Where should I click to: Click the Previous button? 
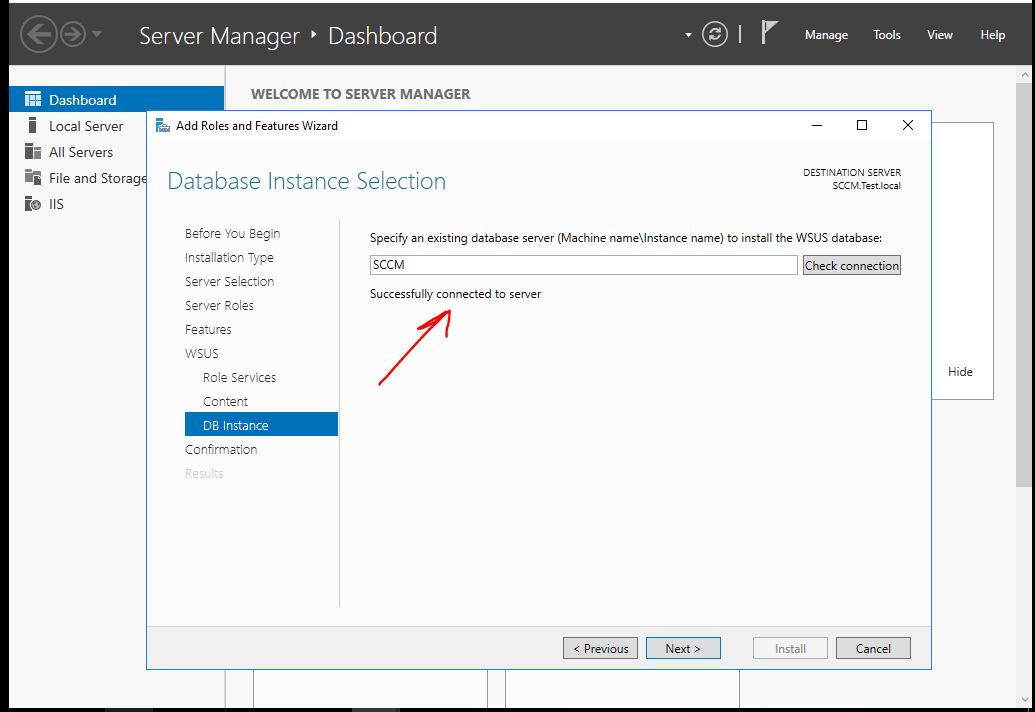[x=600, y=648]
